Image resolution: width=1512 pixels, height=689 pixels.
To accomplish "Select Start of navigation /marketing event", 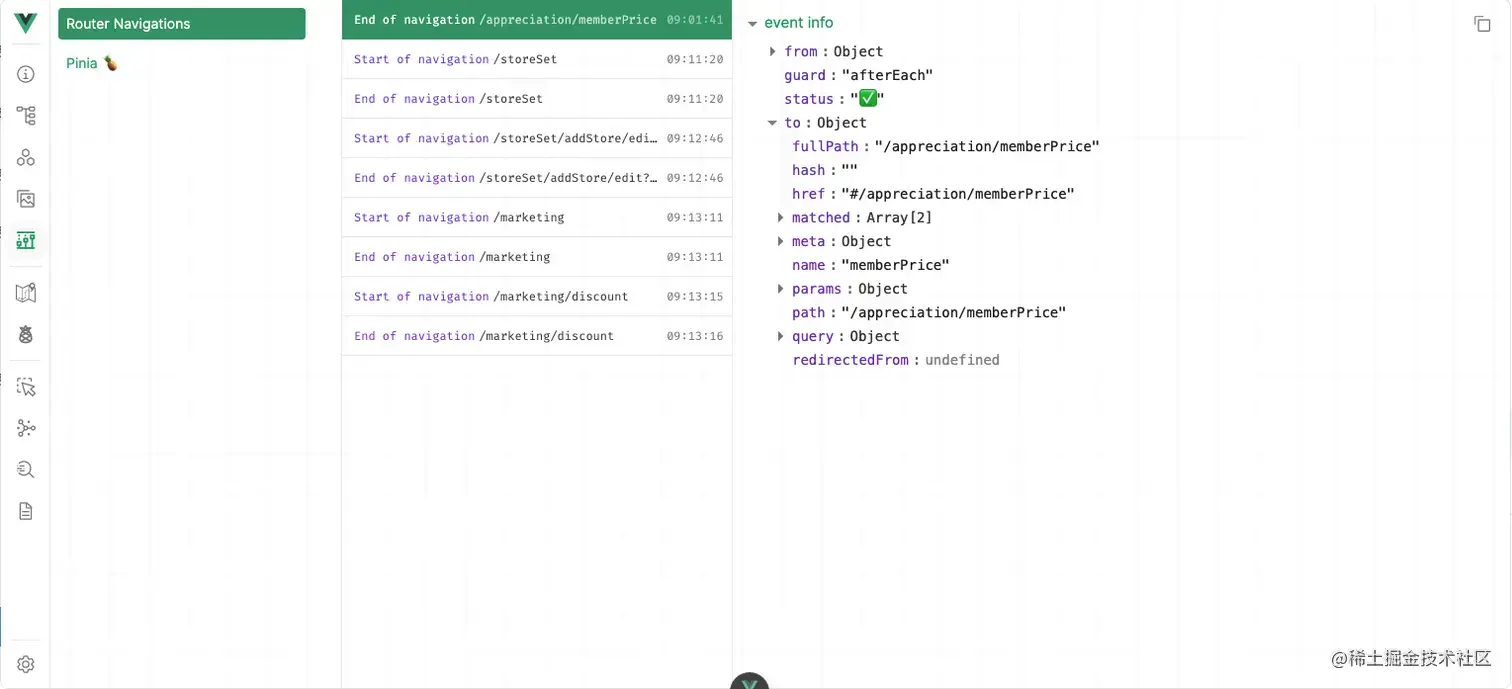I will point(537,217).
